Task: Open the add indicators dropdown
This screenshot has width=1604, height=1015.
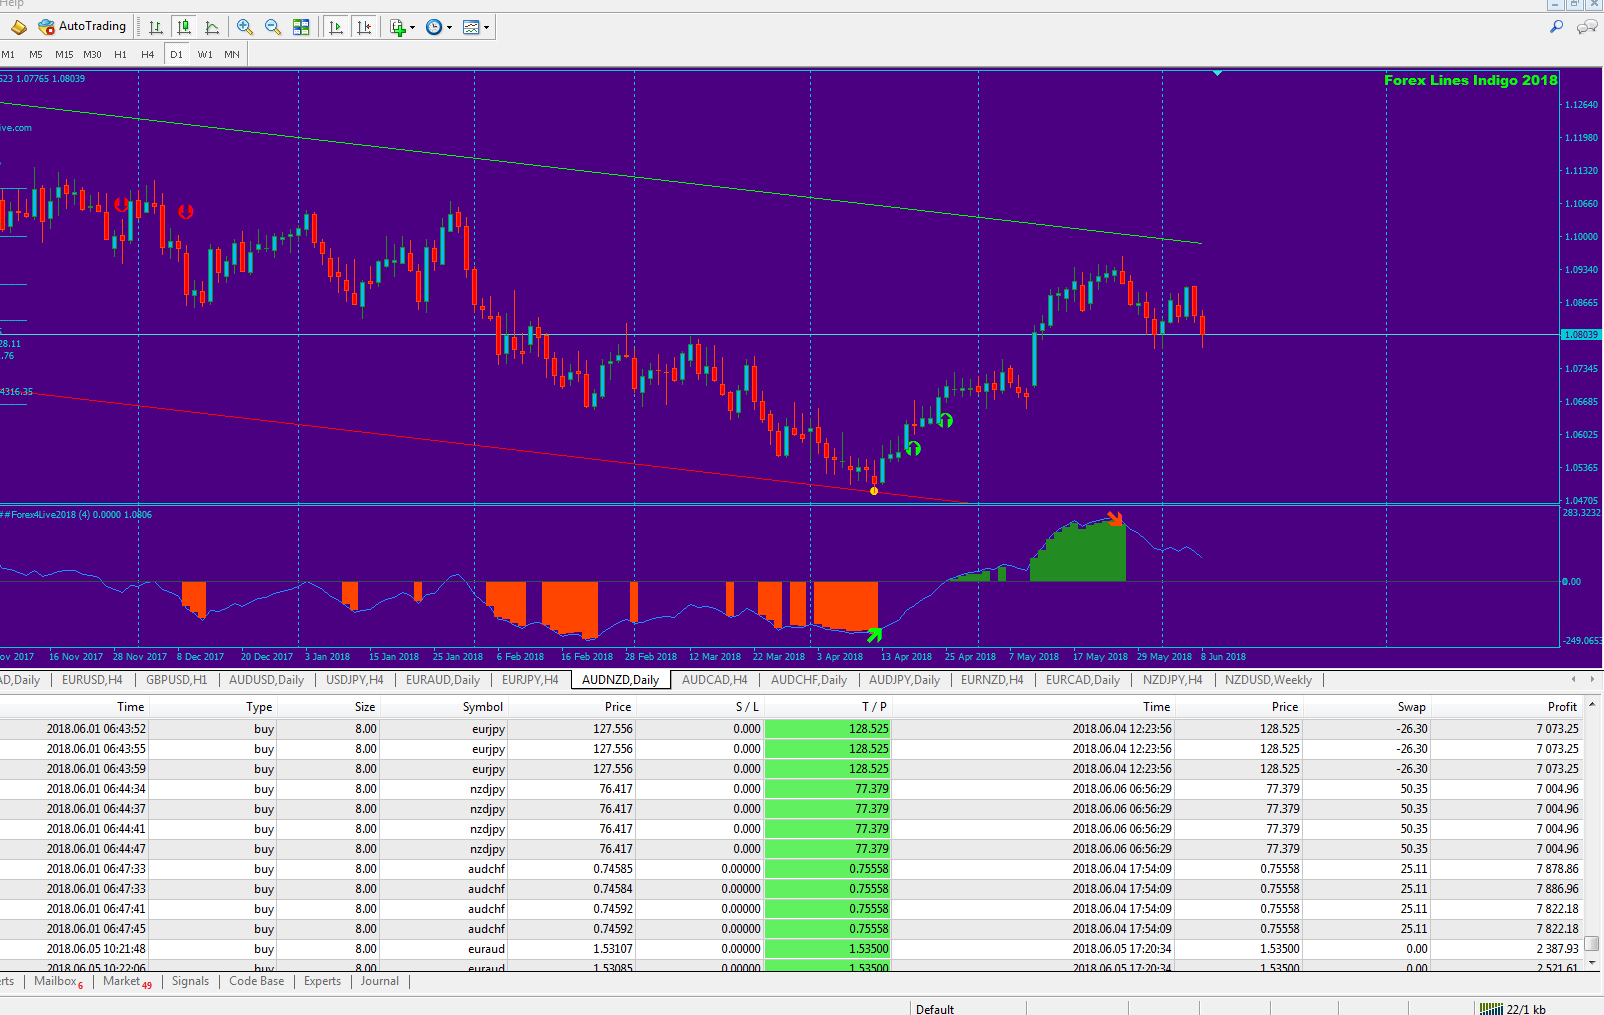Action: tap(402, 27)
